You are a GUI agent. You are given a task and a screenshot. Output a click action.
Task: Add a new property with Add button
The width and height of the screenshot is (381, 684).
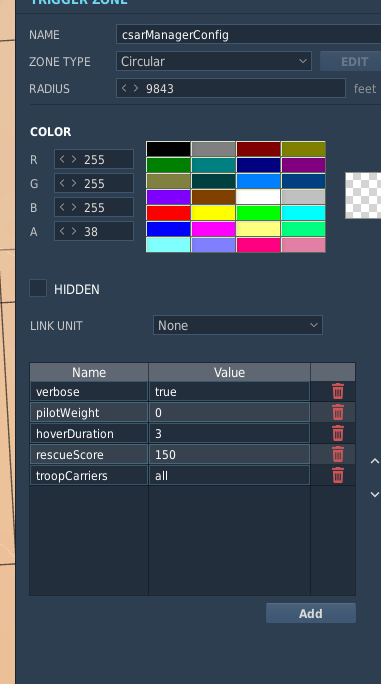[x=311, y=613]
